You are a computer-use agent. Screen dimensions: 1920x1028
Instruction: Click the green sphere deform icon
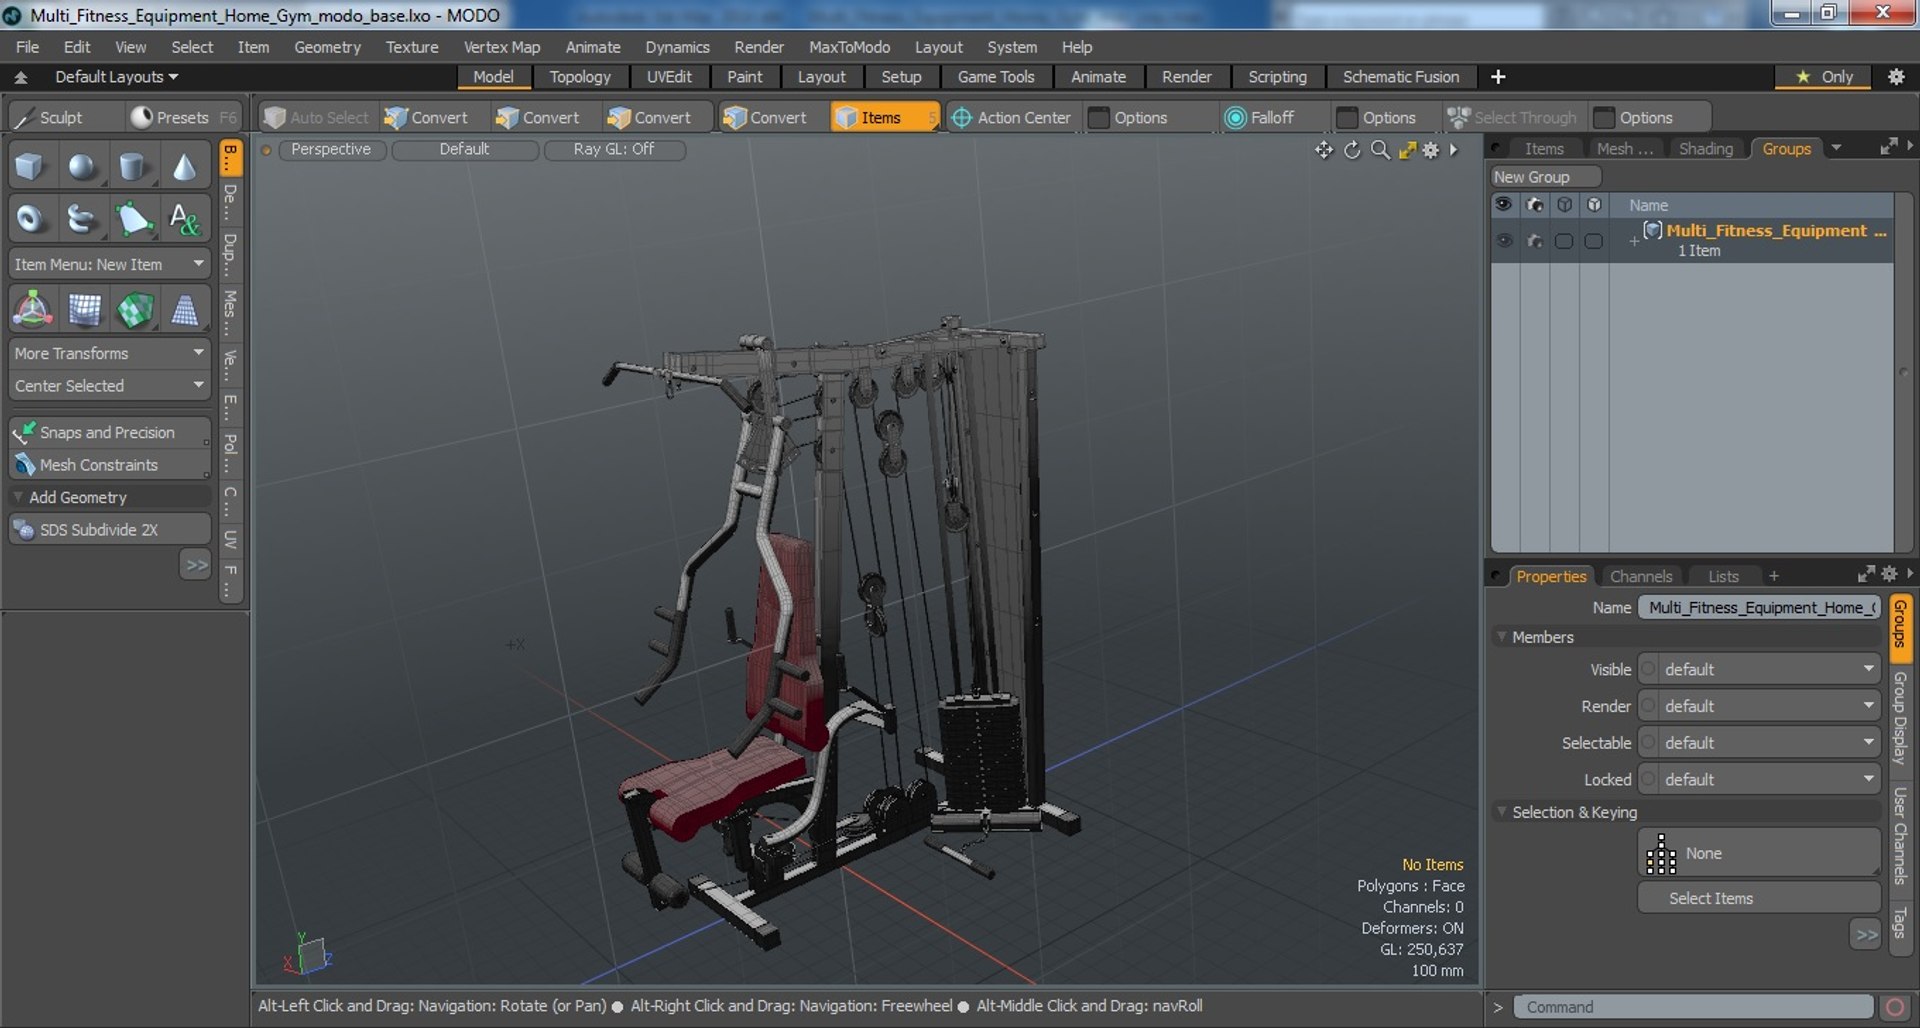(135, 310)
